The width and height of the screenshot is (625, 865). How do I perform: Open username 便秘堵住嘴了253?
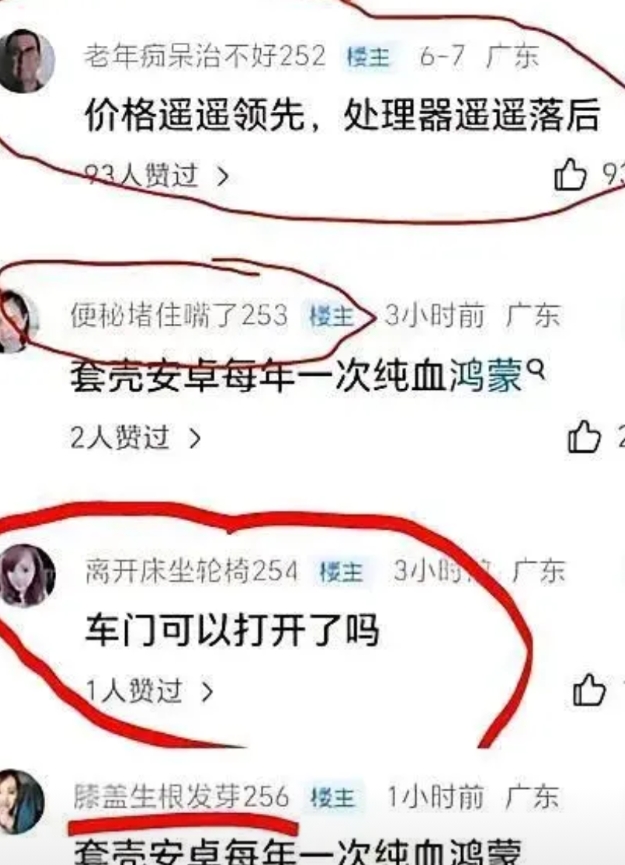click(179, 316)
